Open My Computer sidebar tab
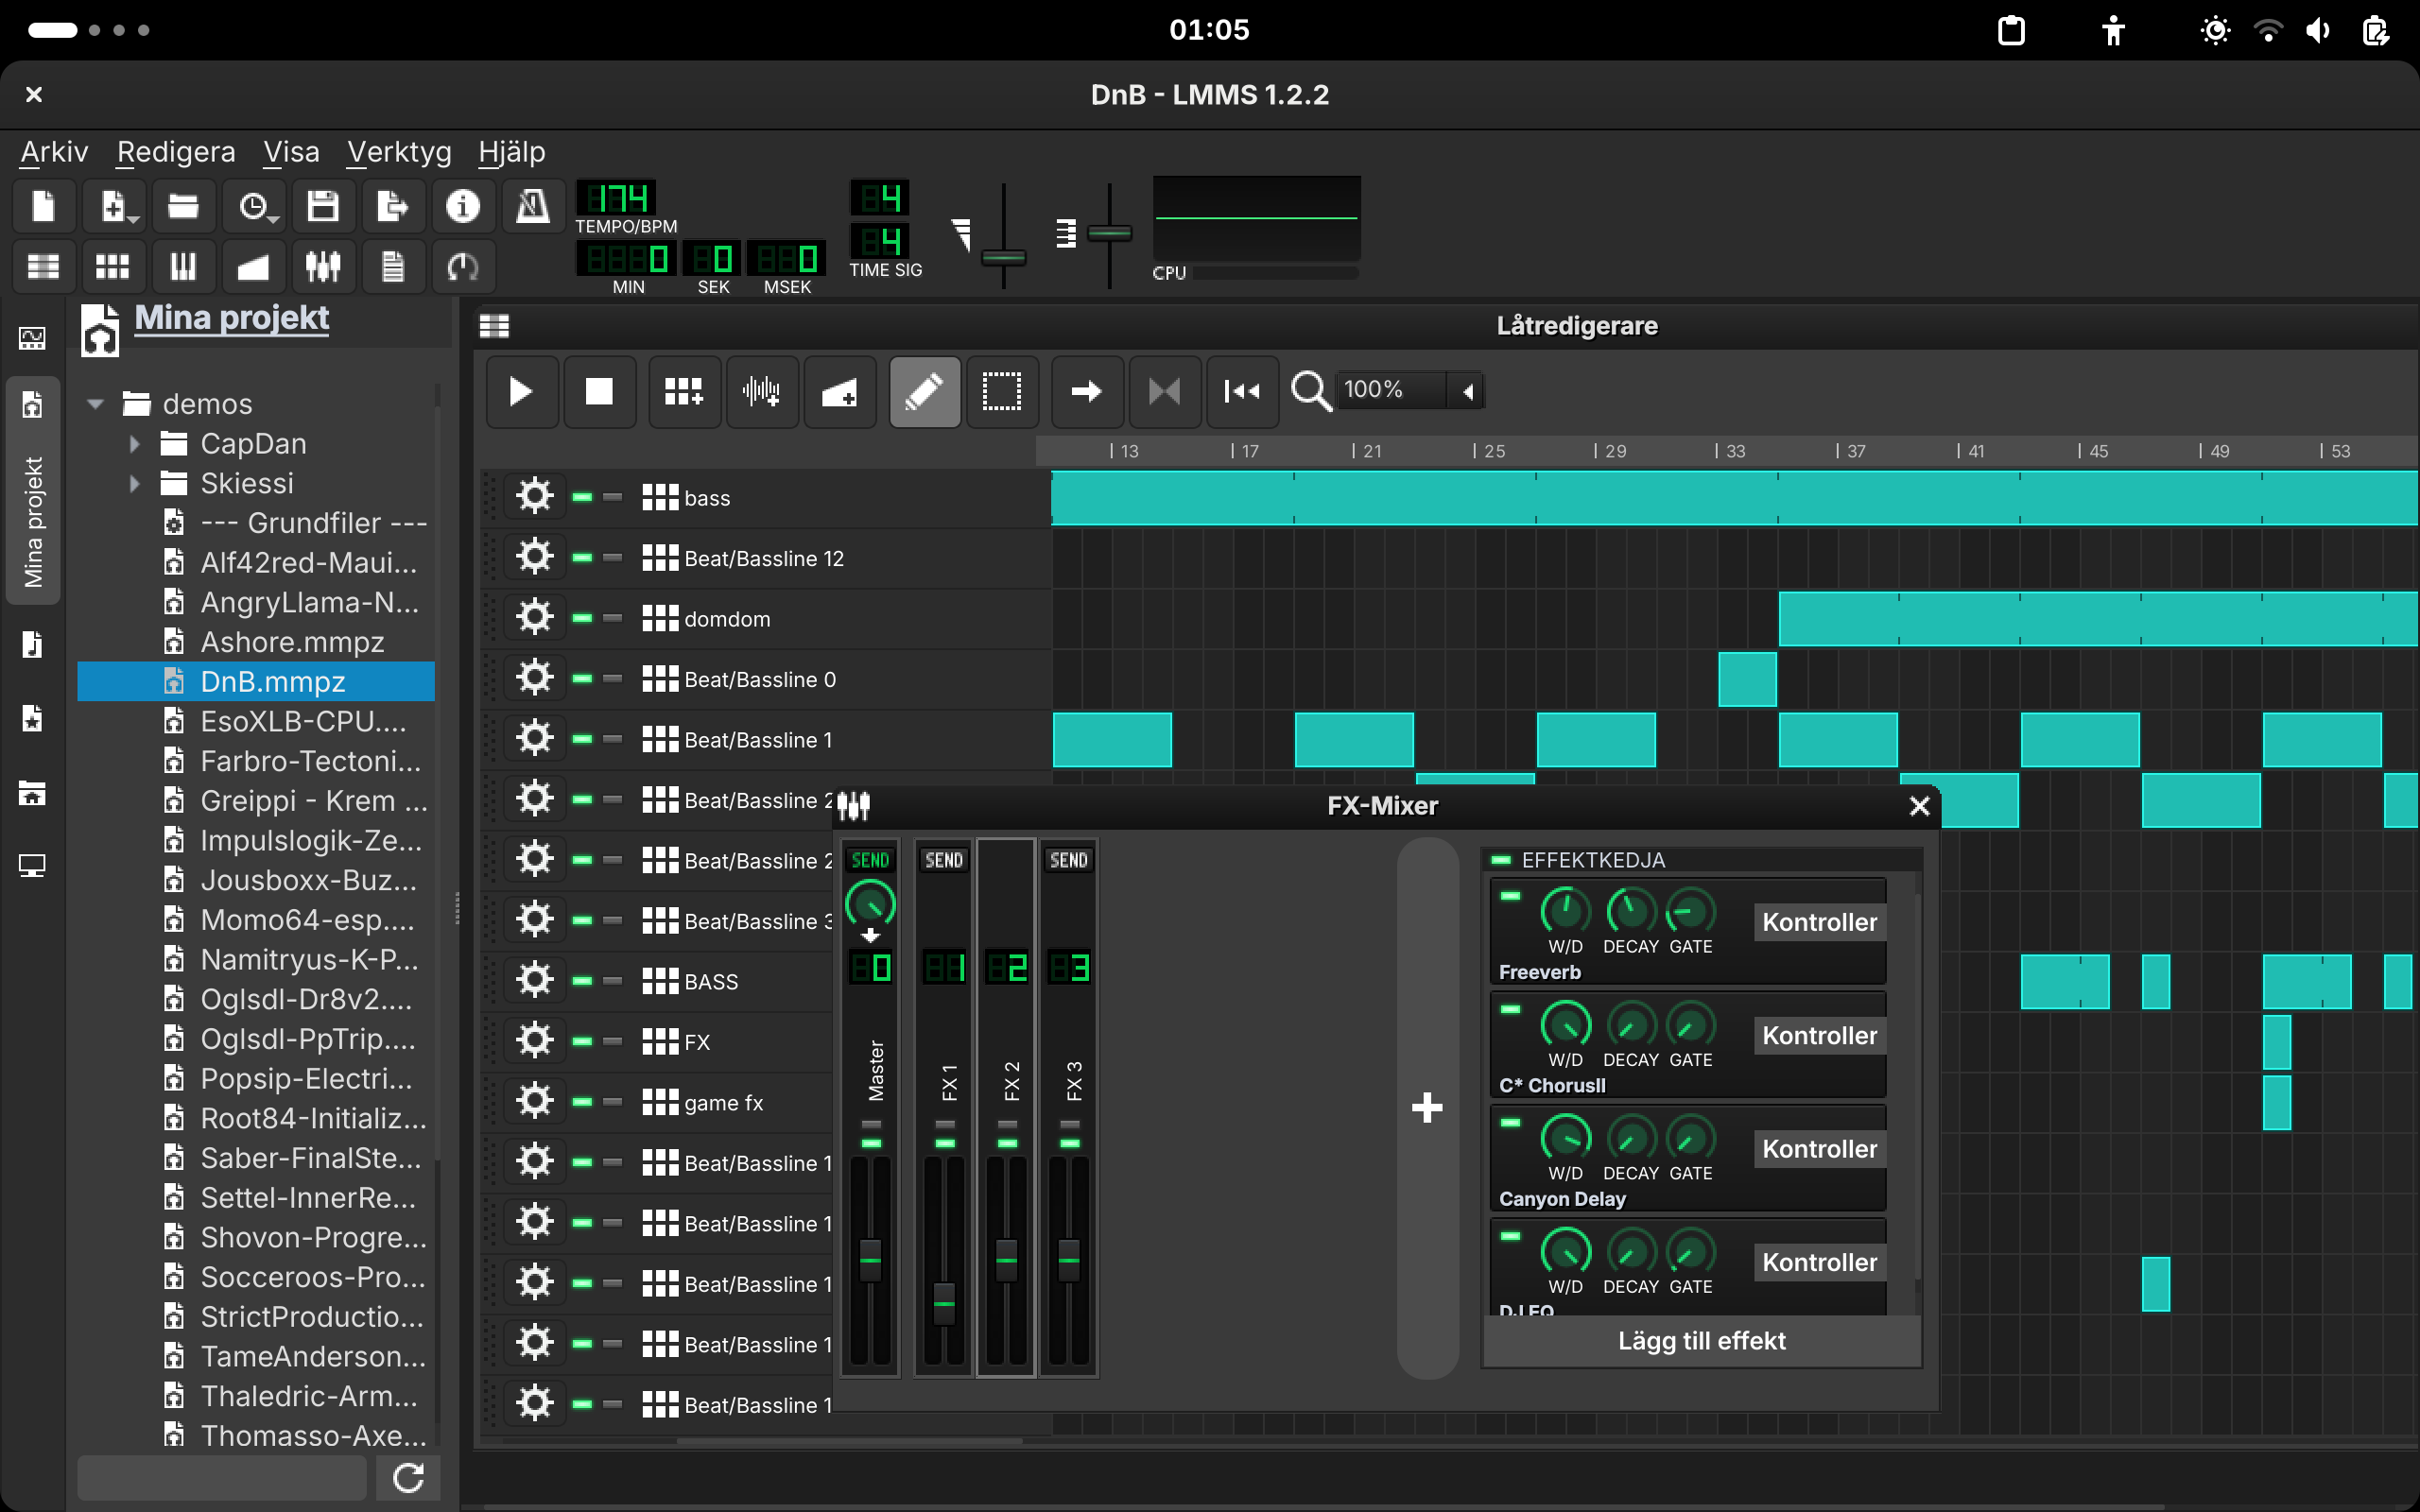Image resolution: width=2420 pixels, height=1512 pixels. click(x=32, y=866)
